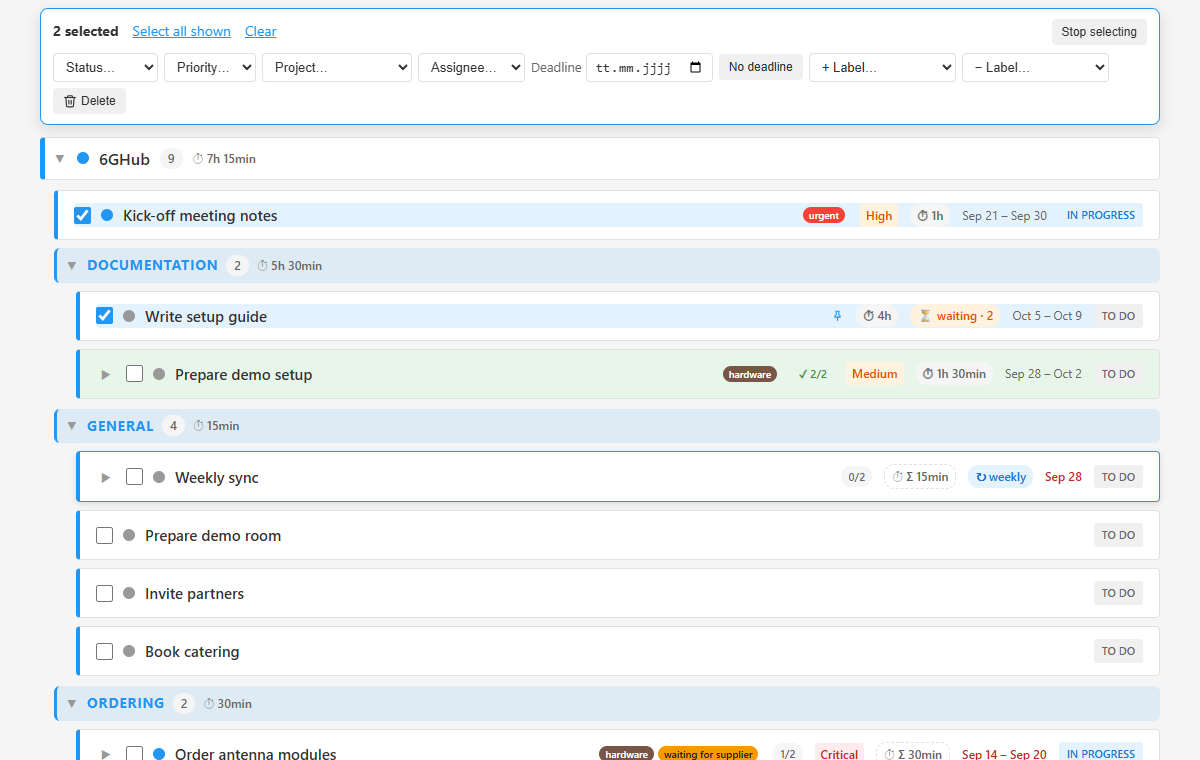Click the Invite partners task title
The width and height of the screenshot is (1200, 760).
point(194,594)
